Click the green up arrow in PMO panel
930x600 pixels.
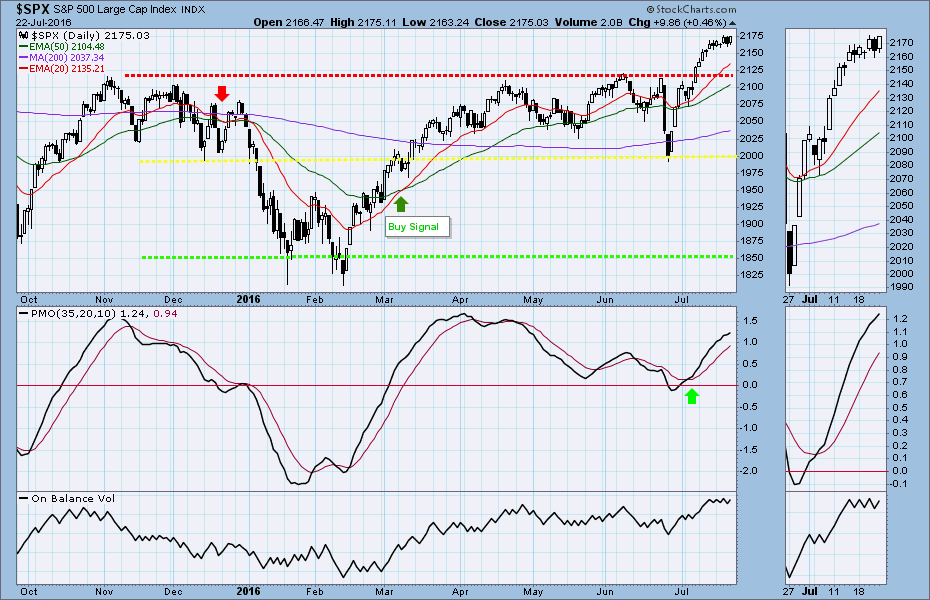click(691, 397)
